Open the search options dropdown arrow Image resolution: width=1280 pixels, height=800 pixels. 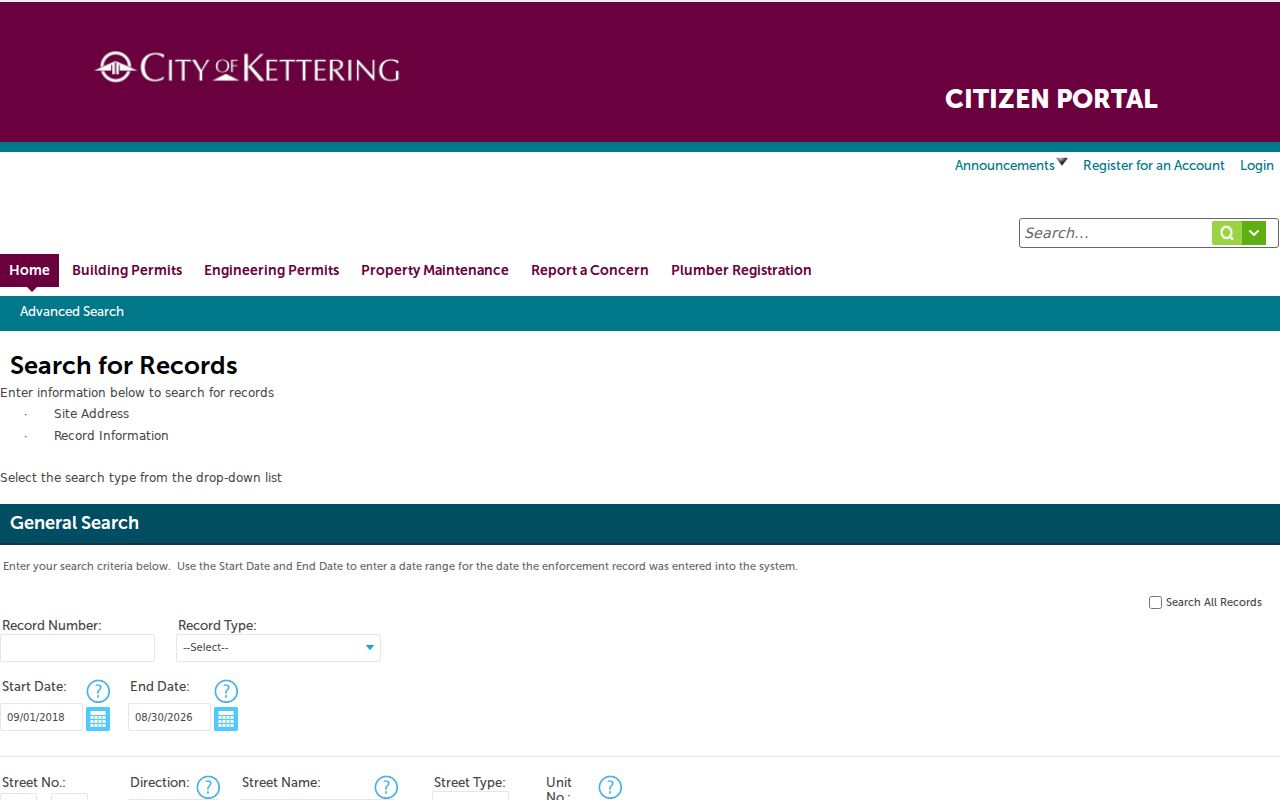1254,233
